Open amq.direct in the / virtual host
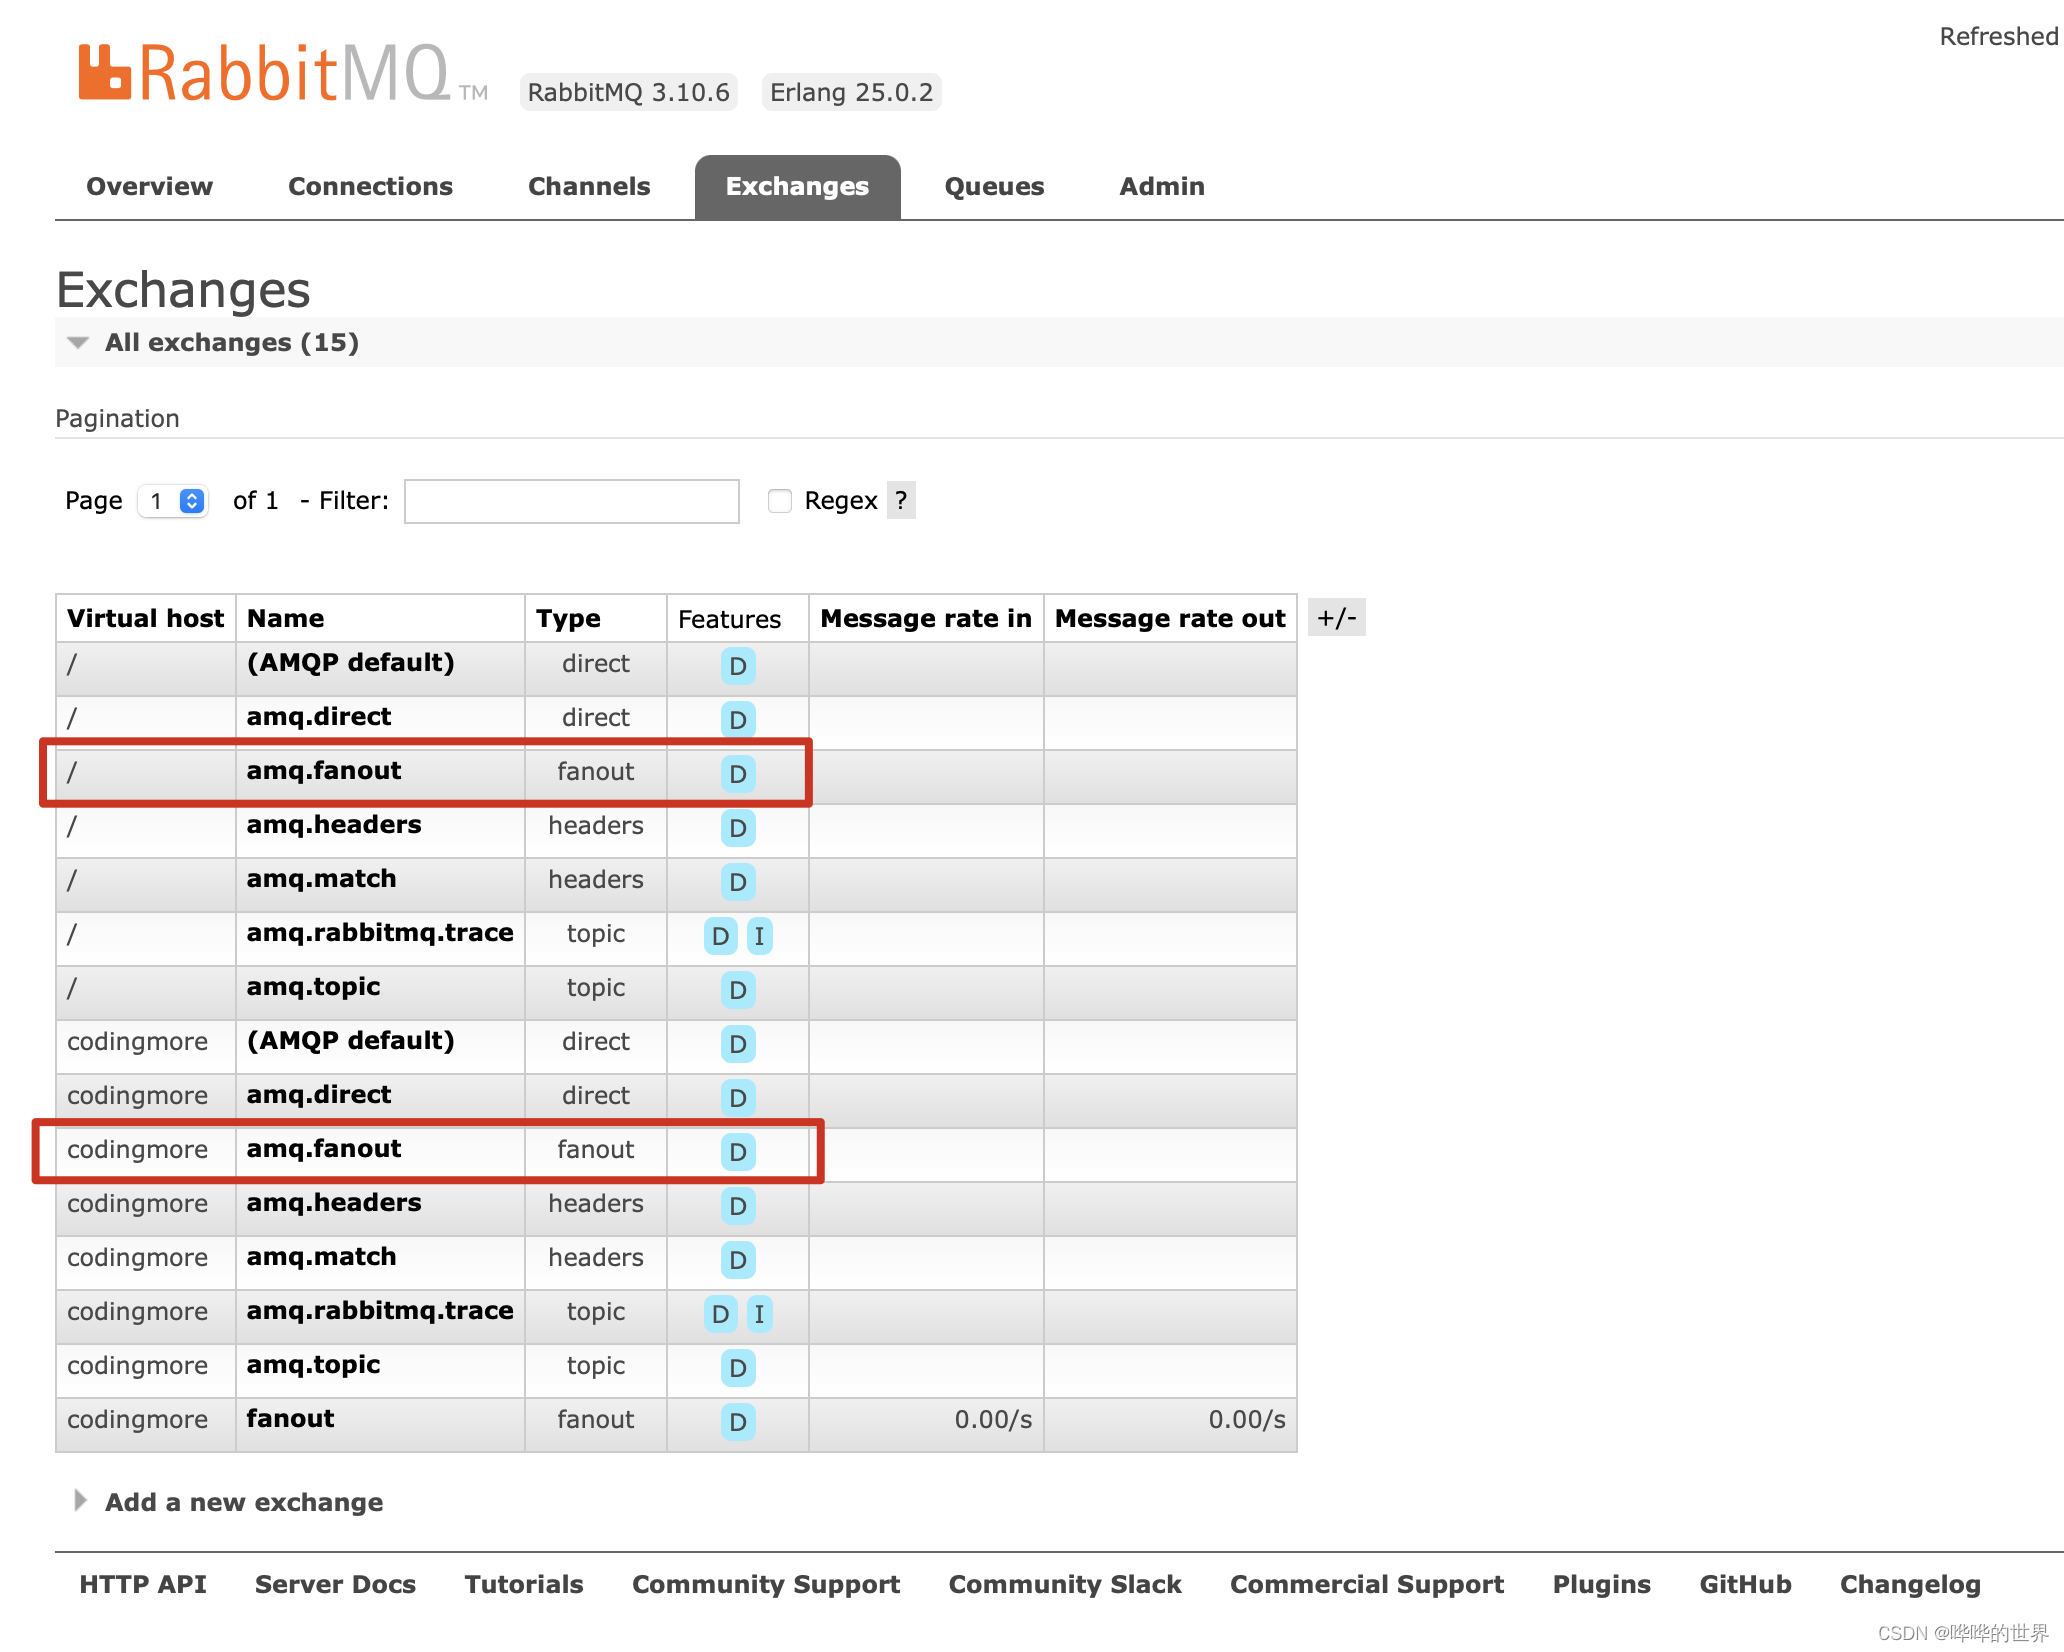2064x1652 pixels. coord(318,717)
